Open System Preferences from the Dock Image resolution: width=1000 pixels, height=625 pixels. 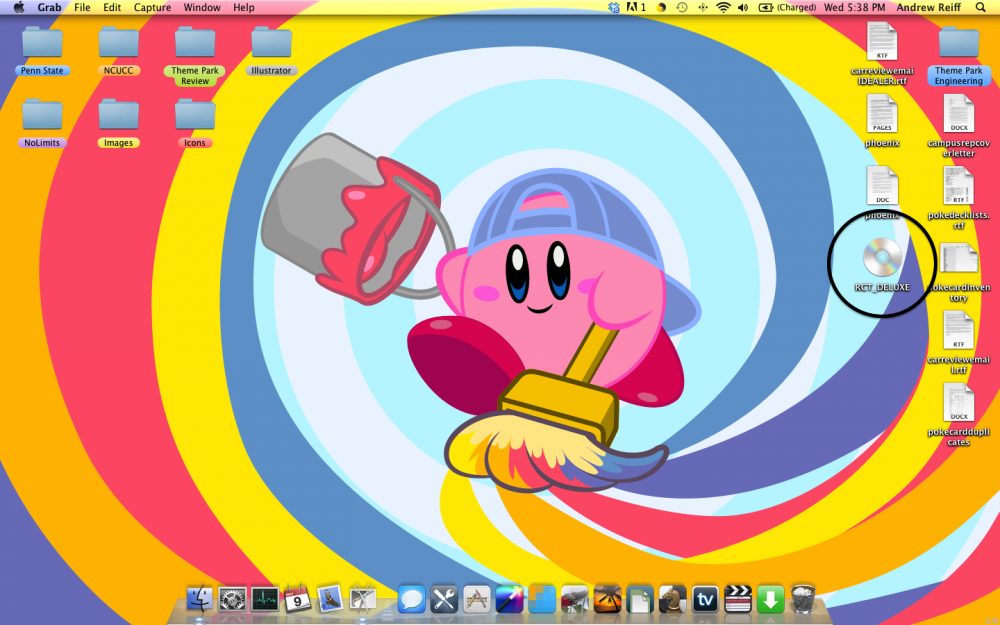232,600
